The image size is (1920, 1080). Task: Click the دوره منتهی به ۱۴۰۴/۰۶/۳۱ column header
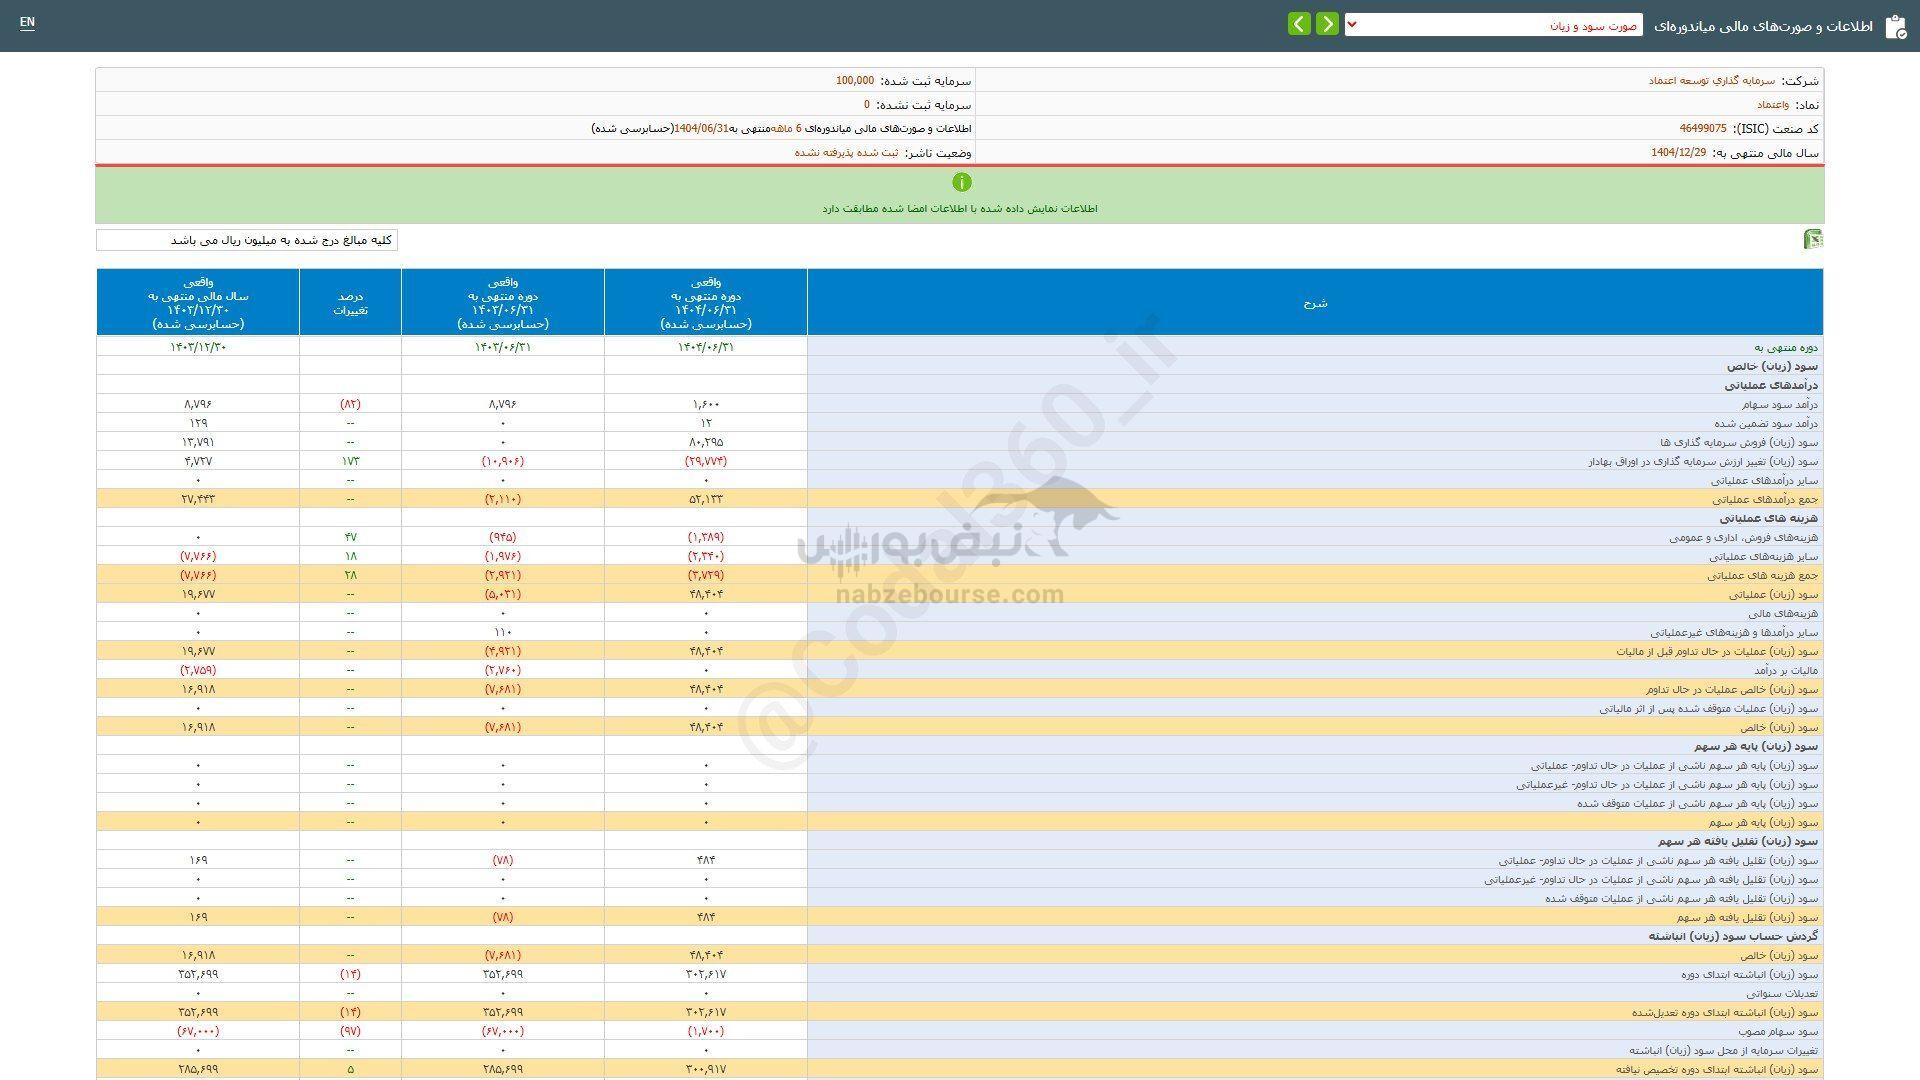point(705,302)
